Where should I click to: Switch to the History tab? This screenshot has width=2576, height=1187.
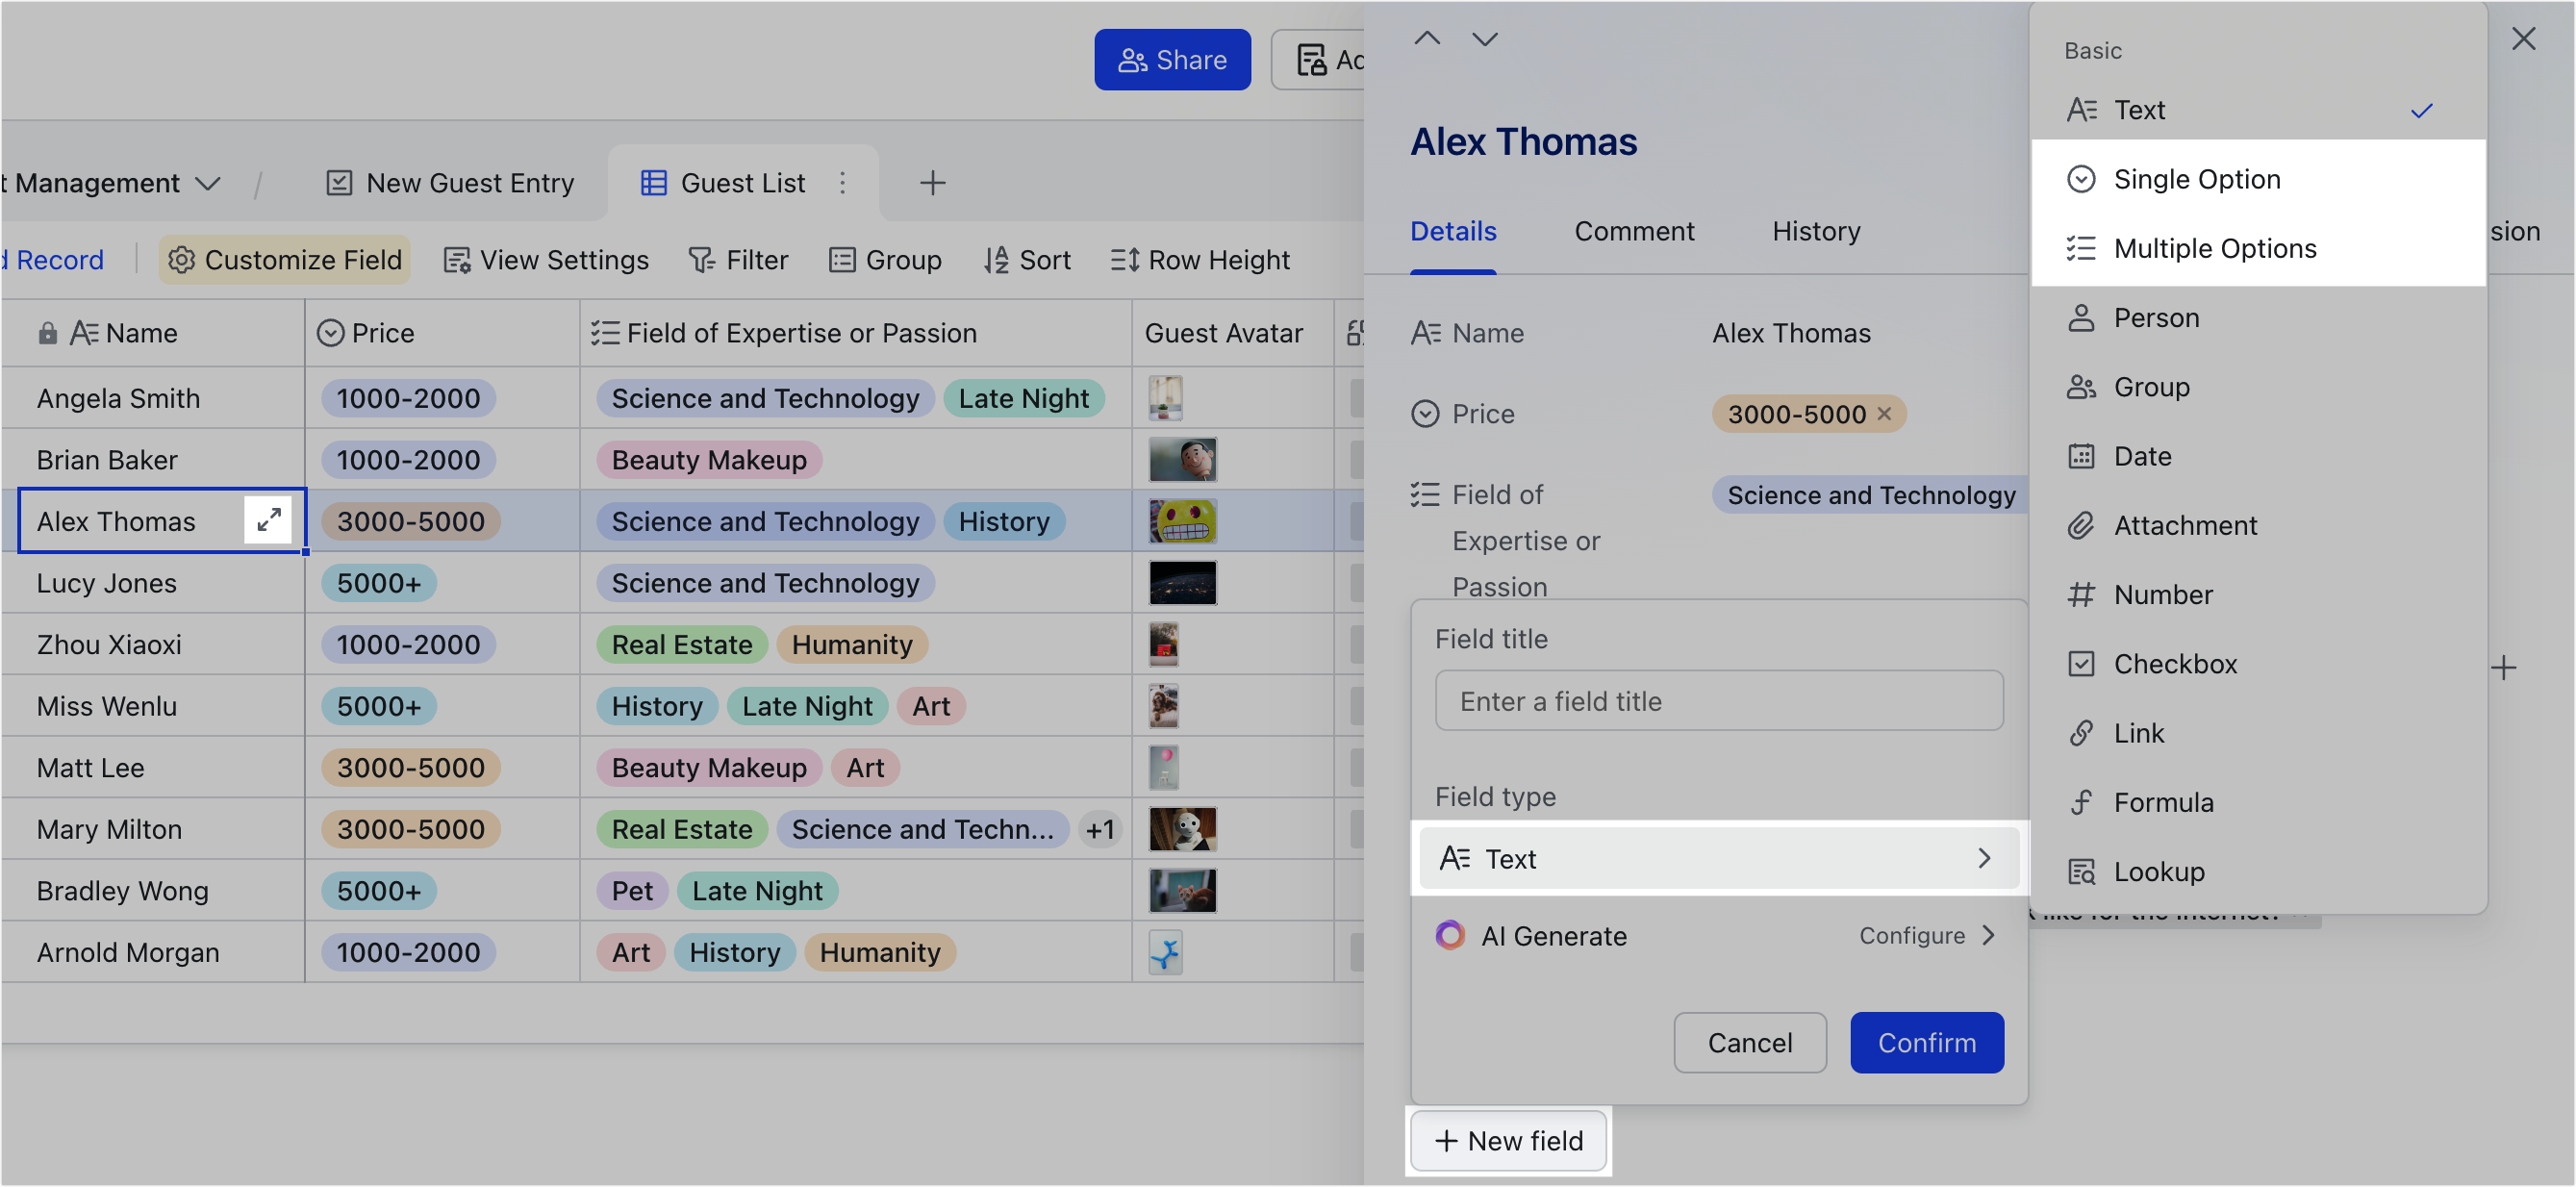[1815, 231]
